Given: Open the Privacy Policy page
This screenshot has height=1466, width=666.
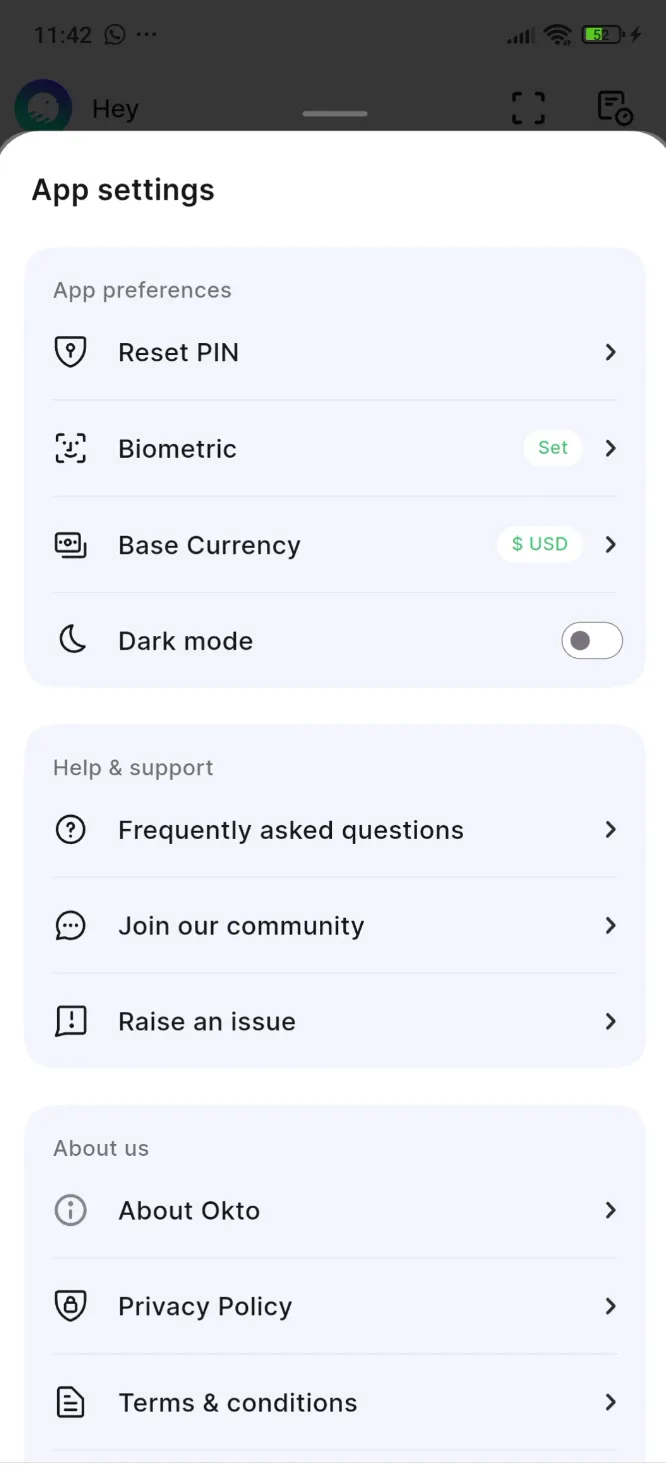Looking at the screenshot, I should tap(204, 1306).
